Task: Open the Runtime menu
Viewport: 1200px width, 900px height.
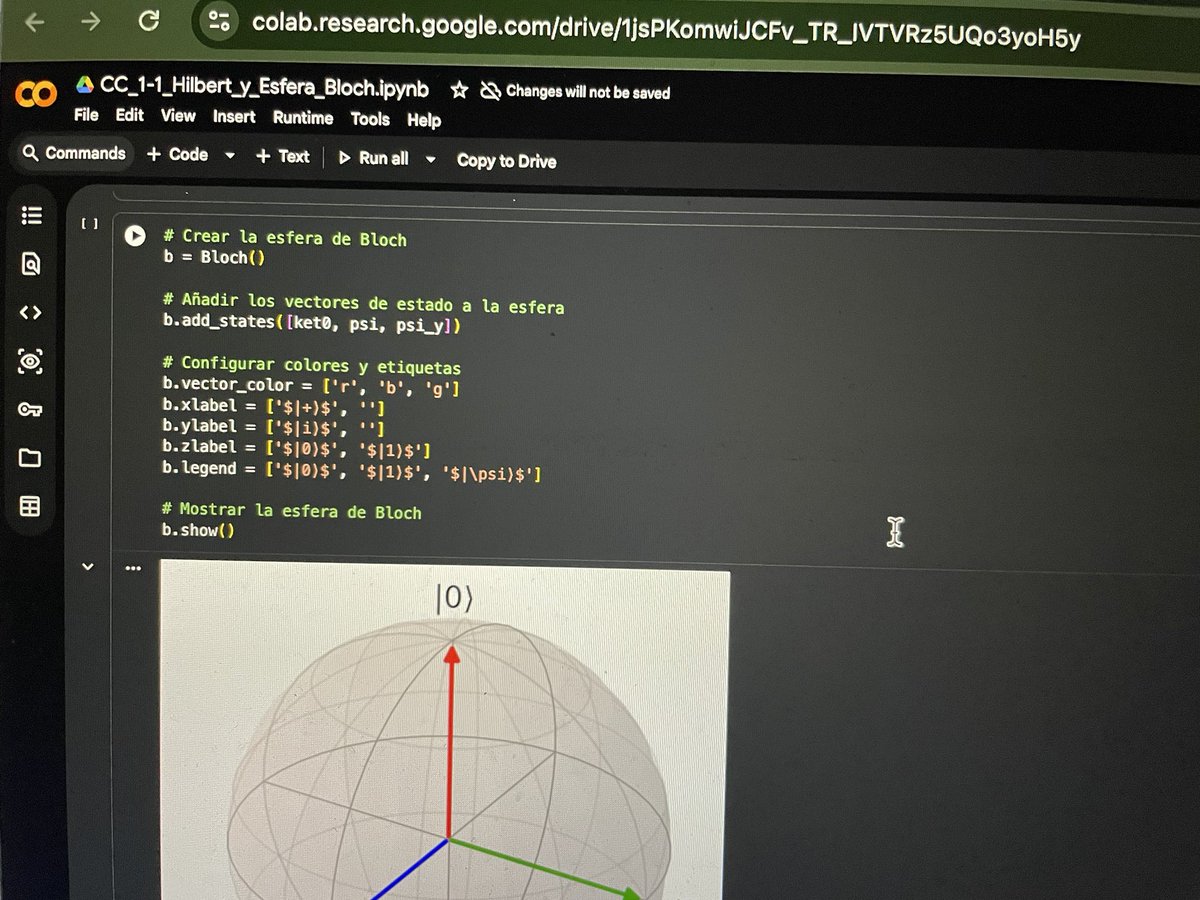Action: (x=303, y=118)
